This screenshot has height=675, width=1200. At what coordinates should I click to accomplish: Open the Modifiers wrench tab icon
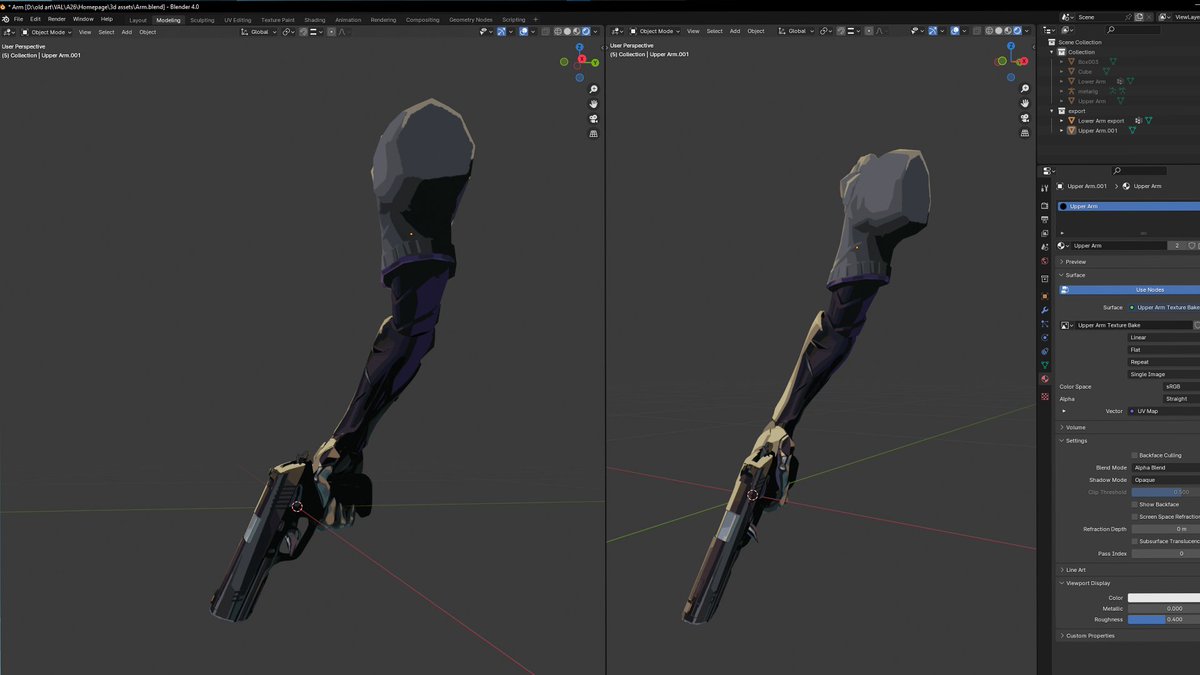1045,310
